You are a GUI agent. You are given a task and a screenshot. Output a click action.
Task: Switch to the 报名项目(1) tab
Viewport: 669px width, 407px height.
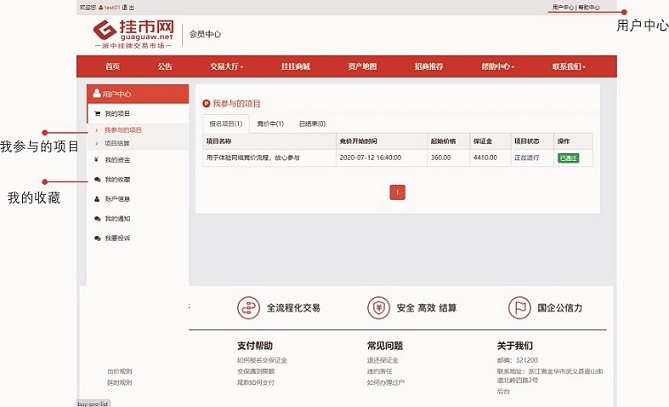point(226,124)
